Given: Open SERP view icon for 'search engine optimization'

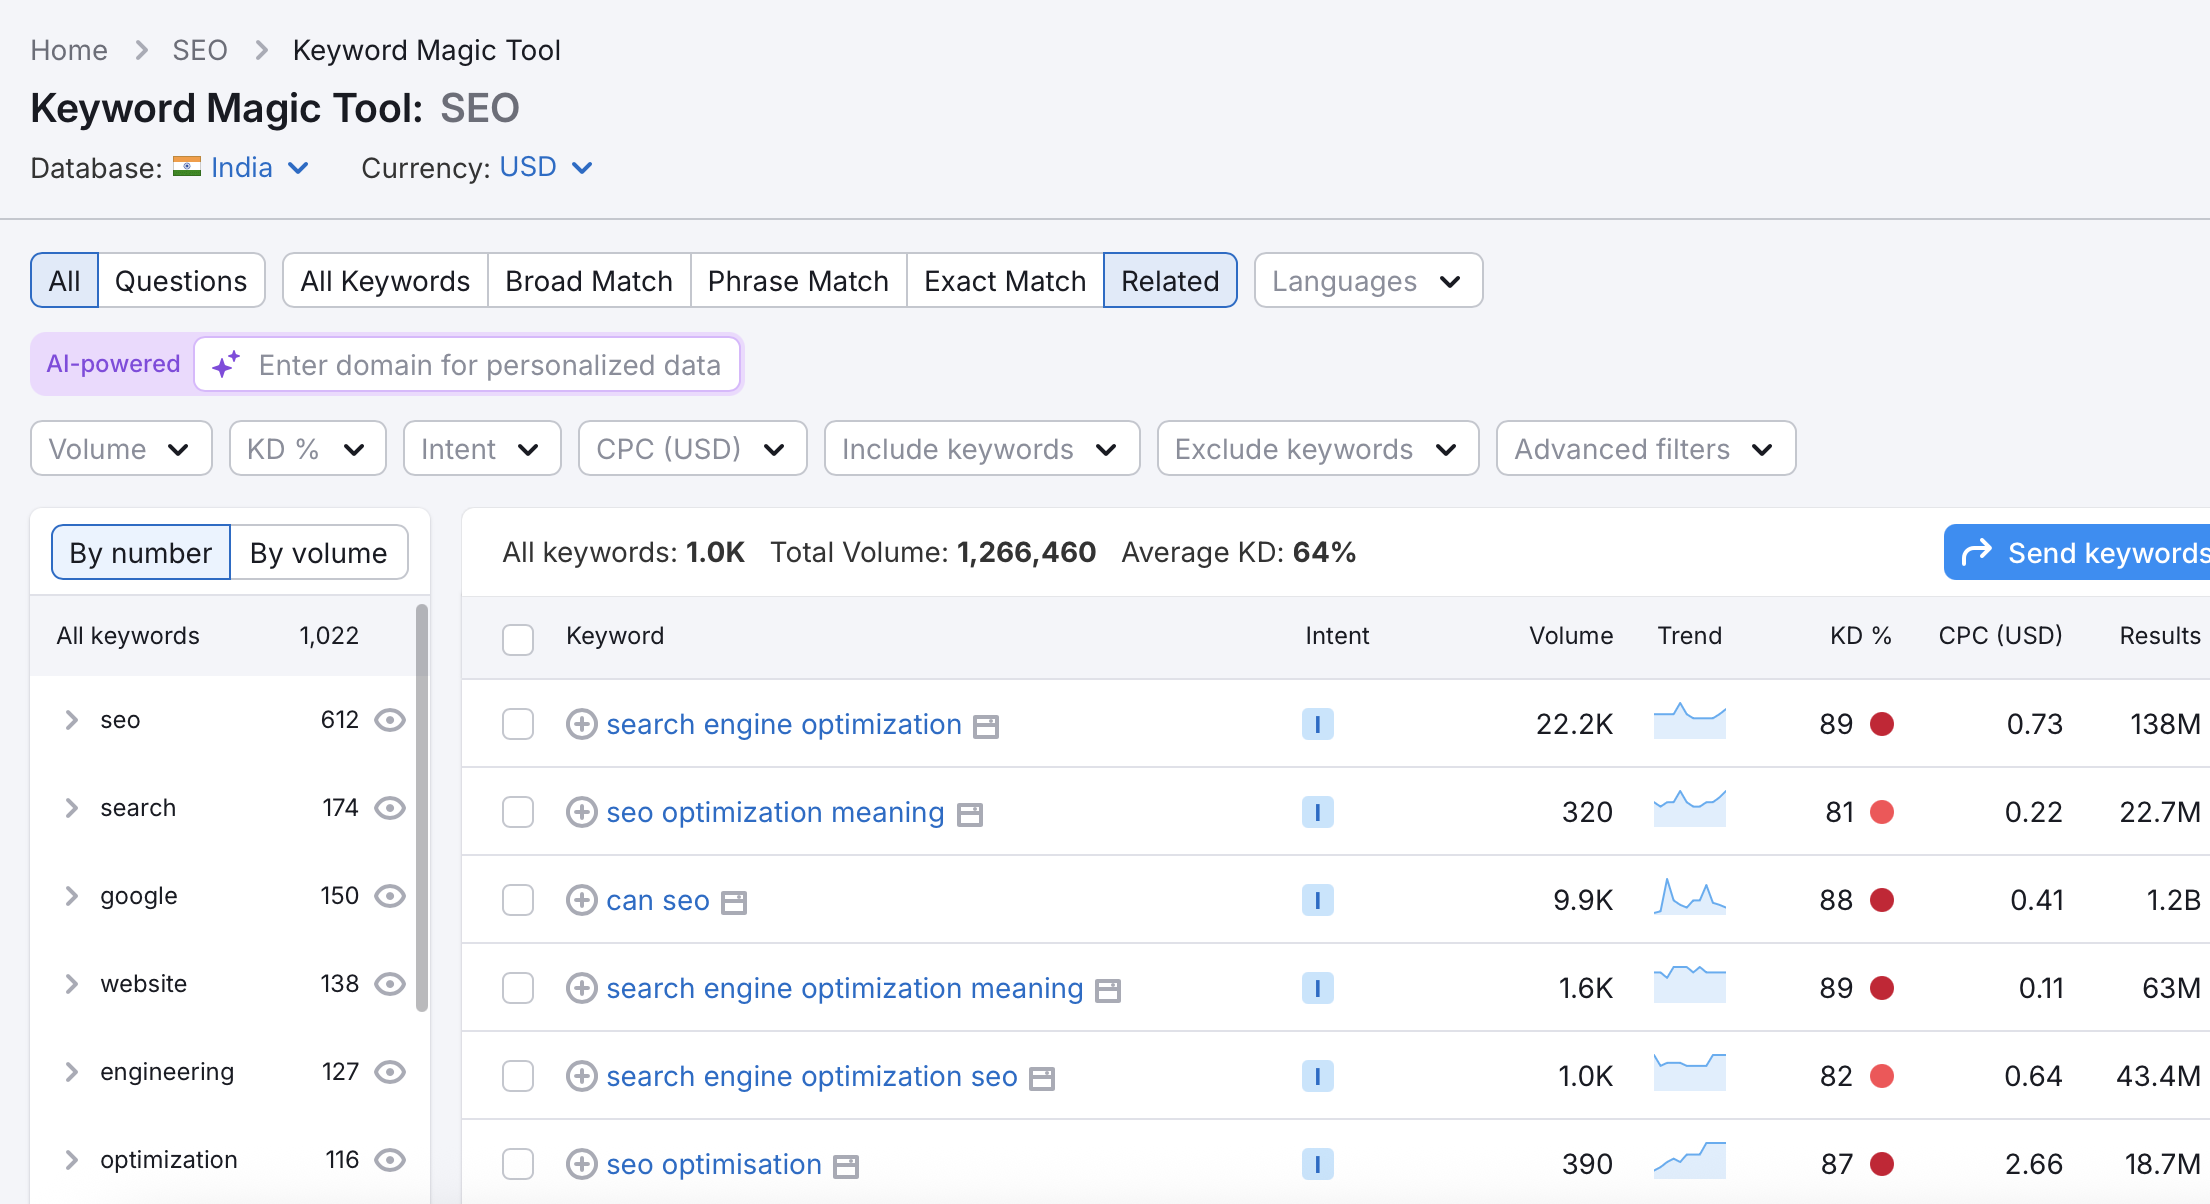Looking at the screenshot, I should coord(986,727).
